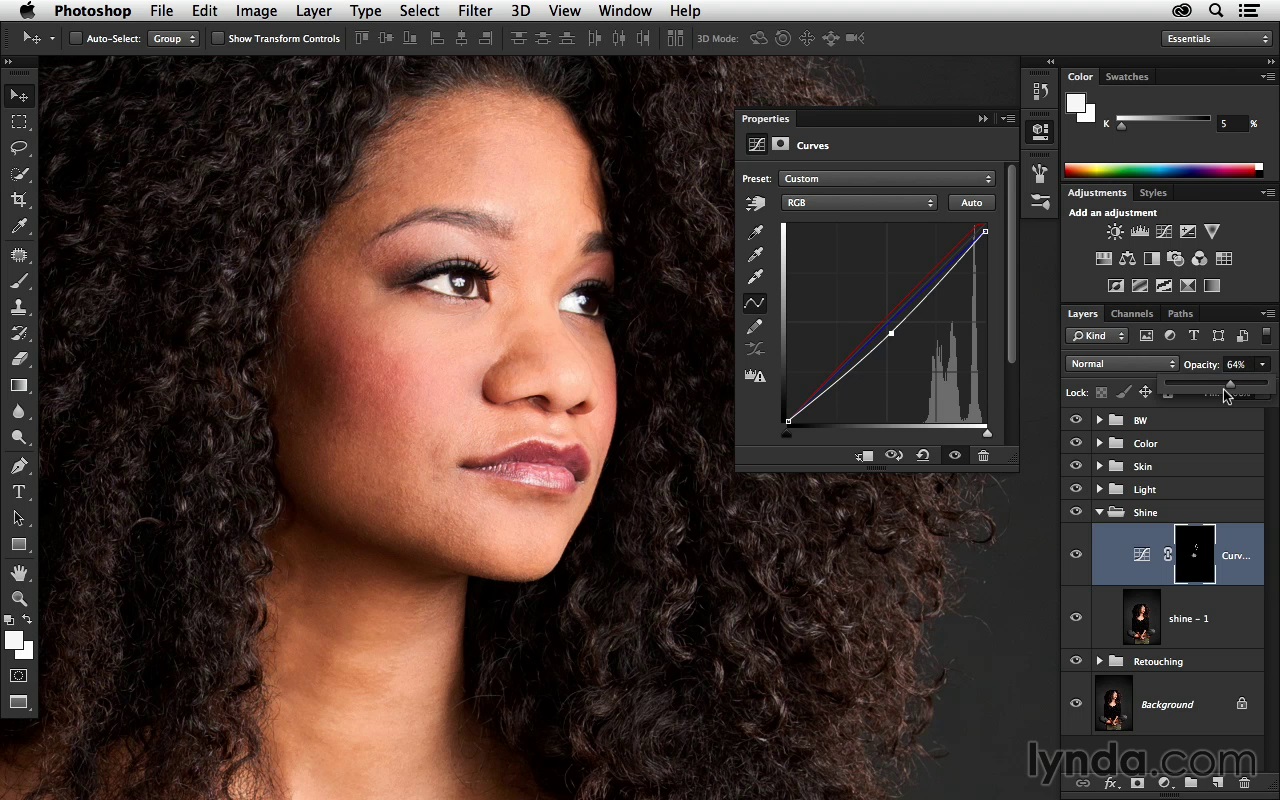Image resolution: width=1280 pixels, height=800 pixels.
Task: Select the Move tool
Action: (19, 96)
